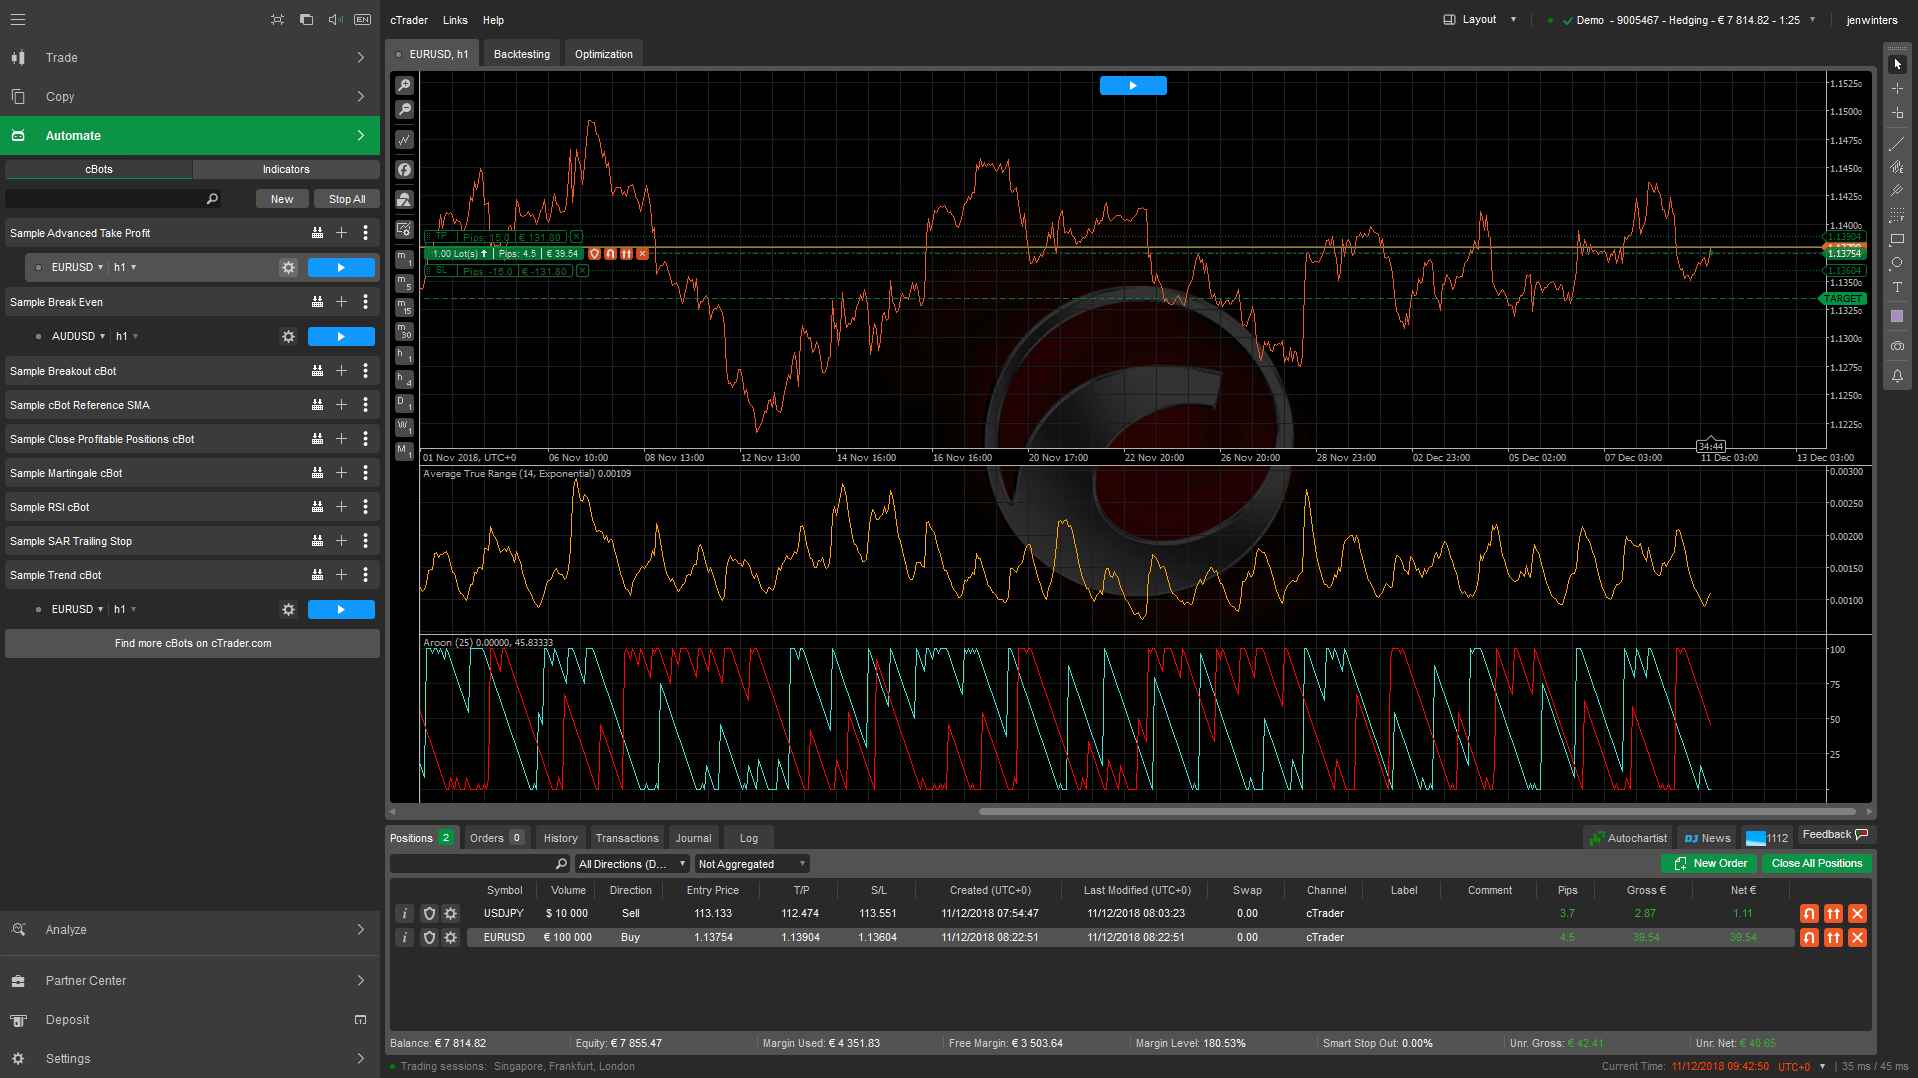This screenshot has width=1918, height=1078.
Task: Switch to the Indicators tab
Action: click(x=286, y=170)
